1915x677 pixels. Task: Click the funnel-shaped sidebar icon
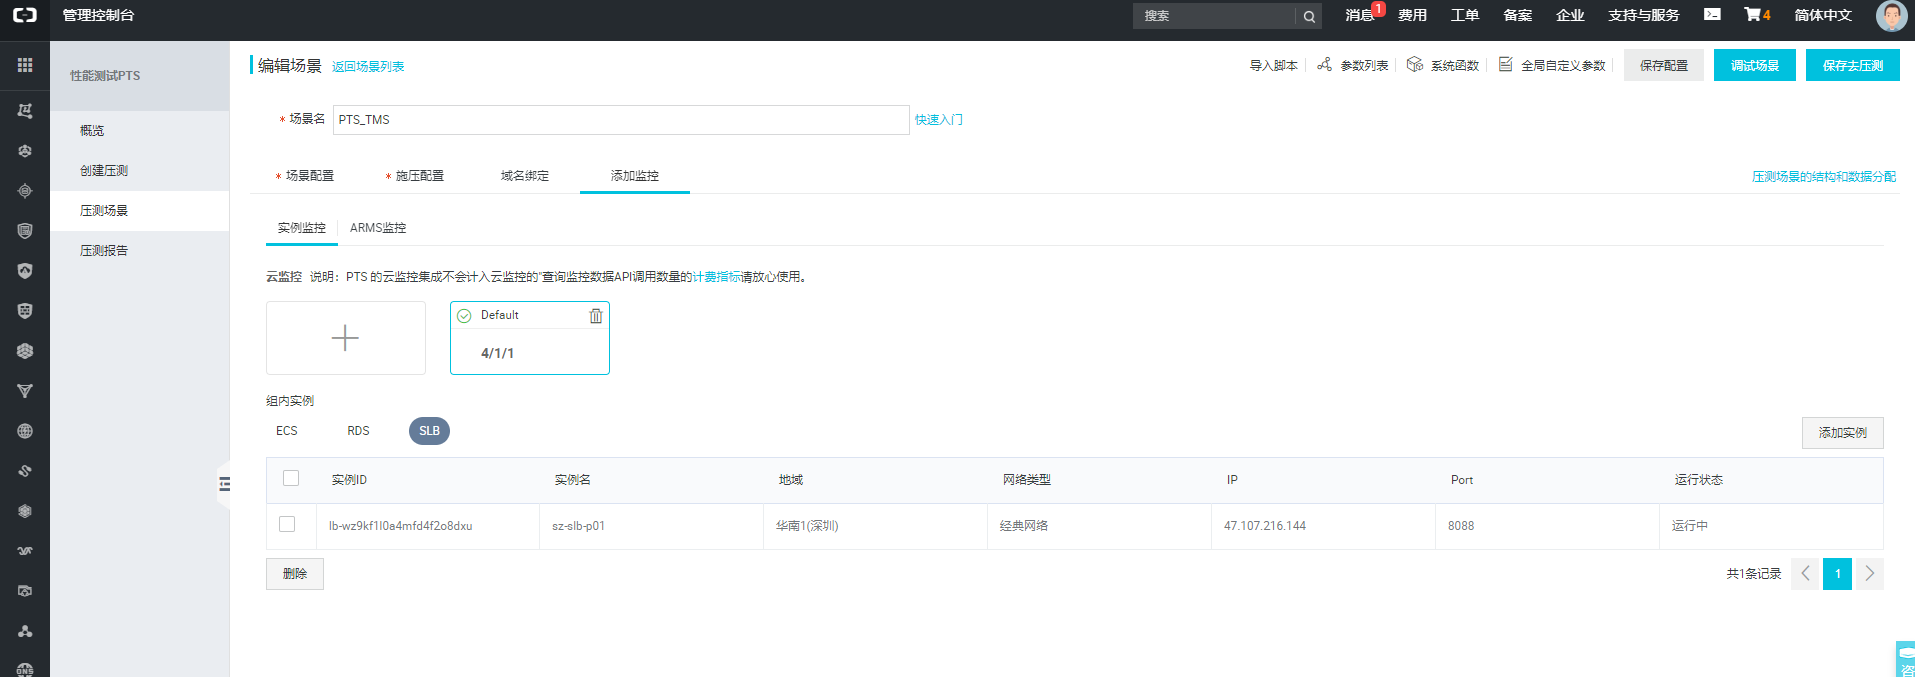(25, 391)
